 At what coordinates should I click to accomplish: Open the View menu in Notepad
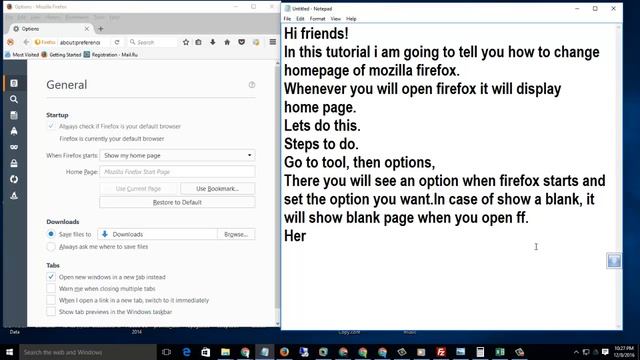336,19
